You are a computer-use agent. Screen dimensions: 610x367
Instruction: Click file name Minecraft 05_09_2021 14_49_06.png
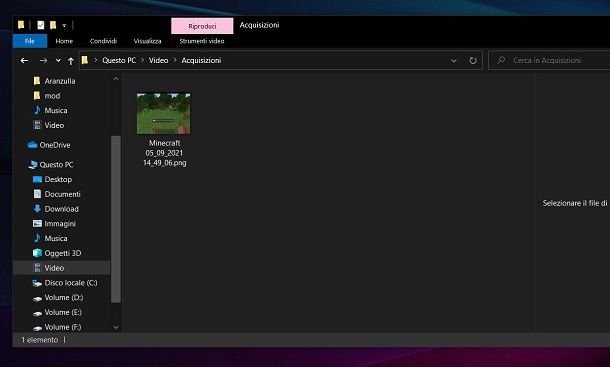pyautogui.click(x=165, y=153)
